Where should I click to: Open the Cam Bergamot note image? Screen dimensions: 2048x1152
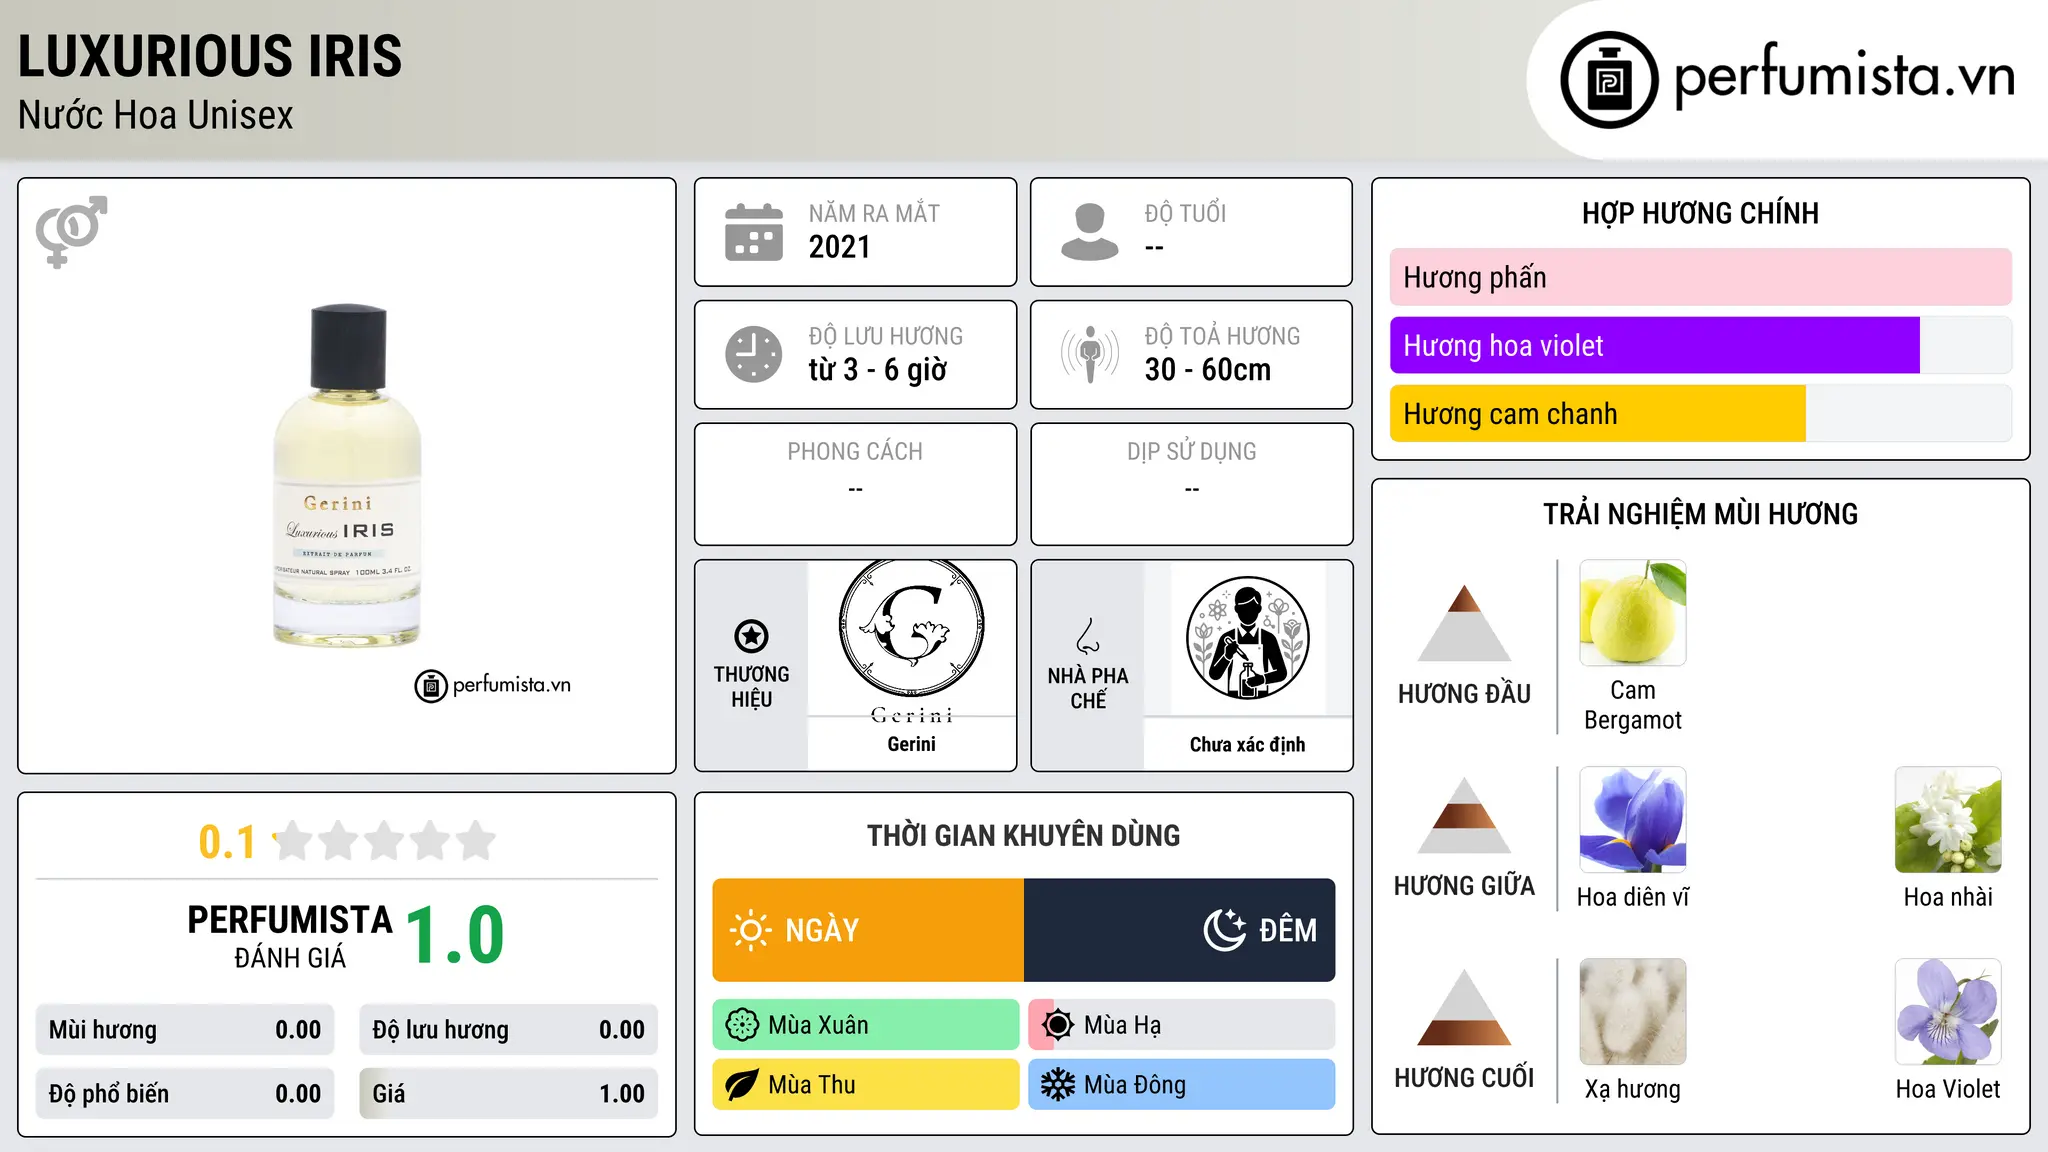tap(1633, 613)
